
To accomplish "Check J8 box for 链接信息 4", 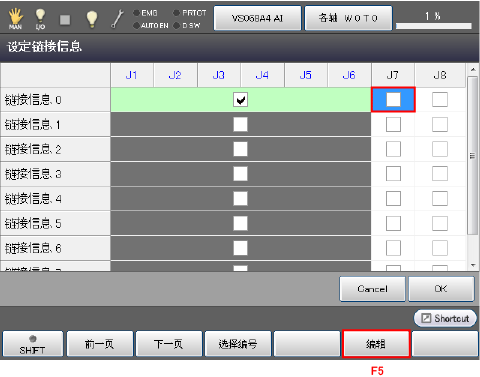I will pyautogui.click(x=440, y=199).
